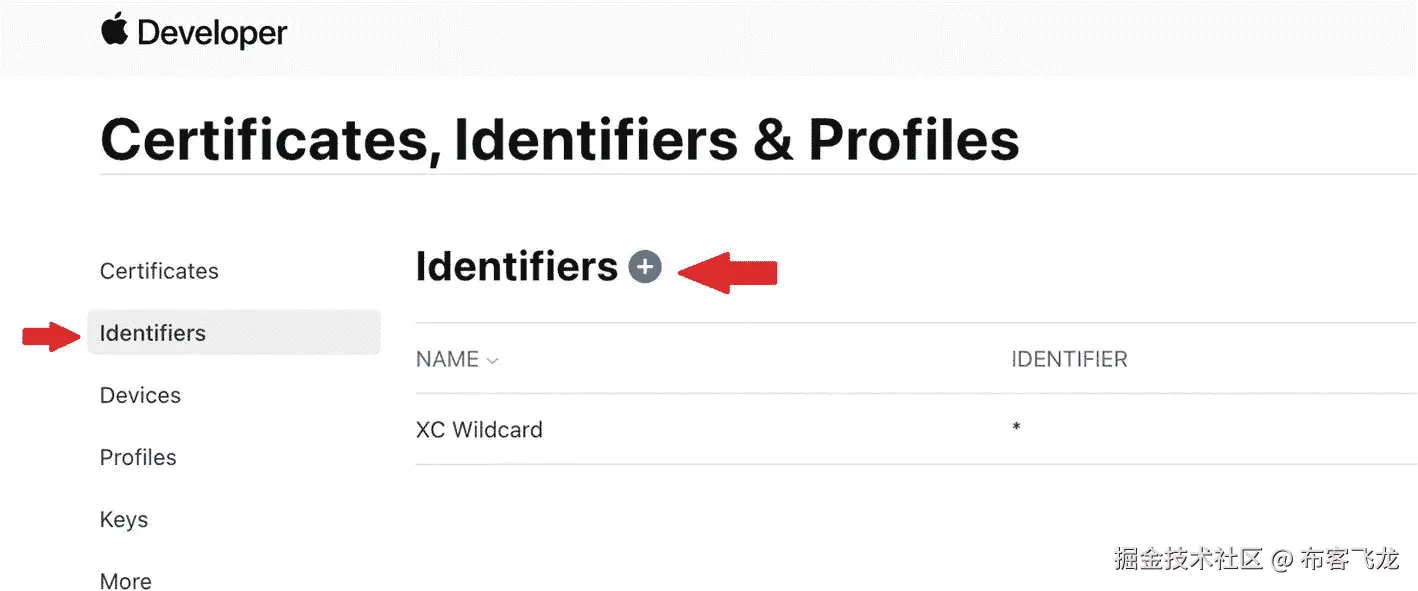
Task: Click the 布客飞龙 author watermark
Action: [x=1349, y=558]
